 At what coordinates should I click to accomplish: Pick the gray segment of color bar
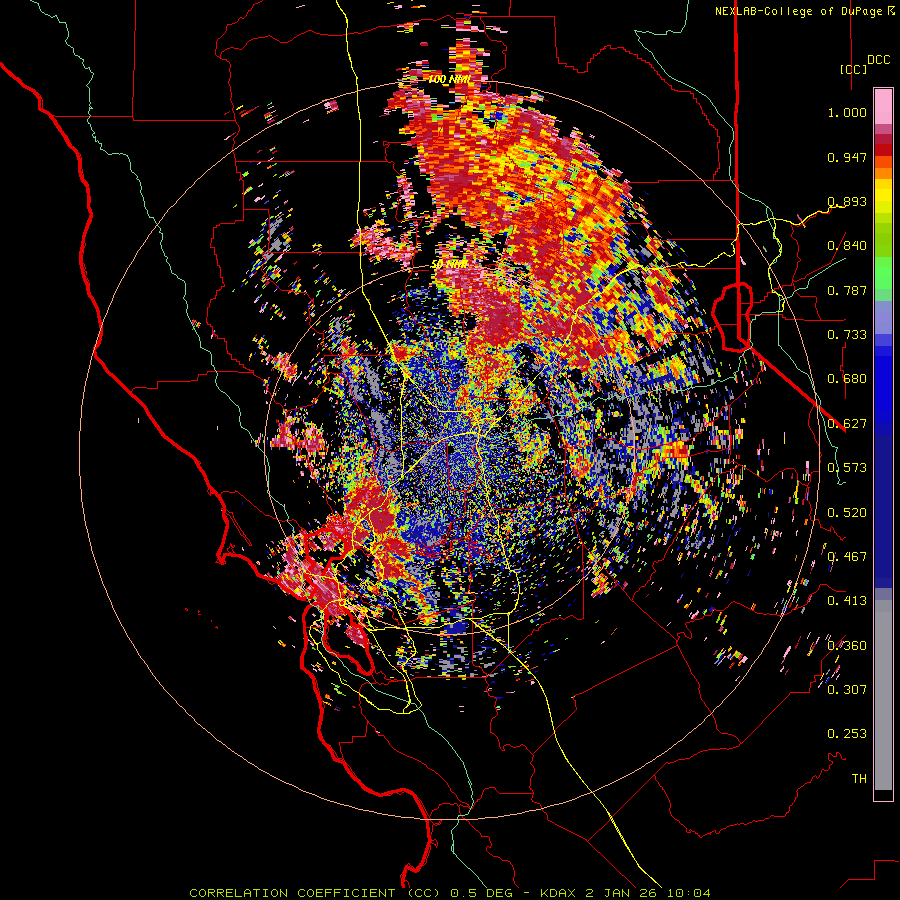tap(883, 695)
